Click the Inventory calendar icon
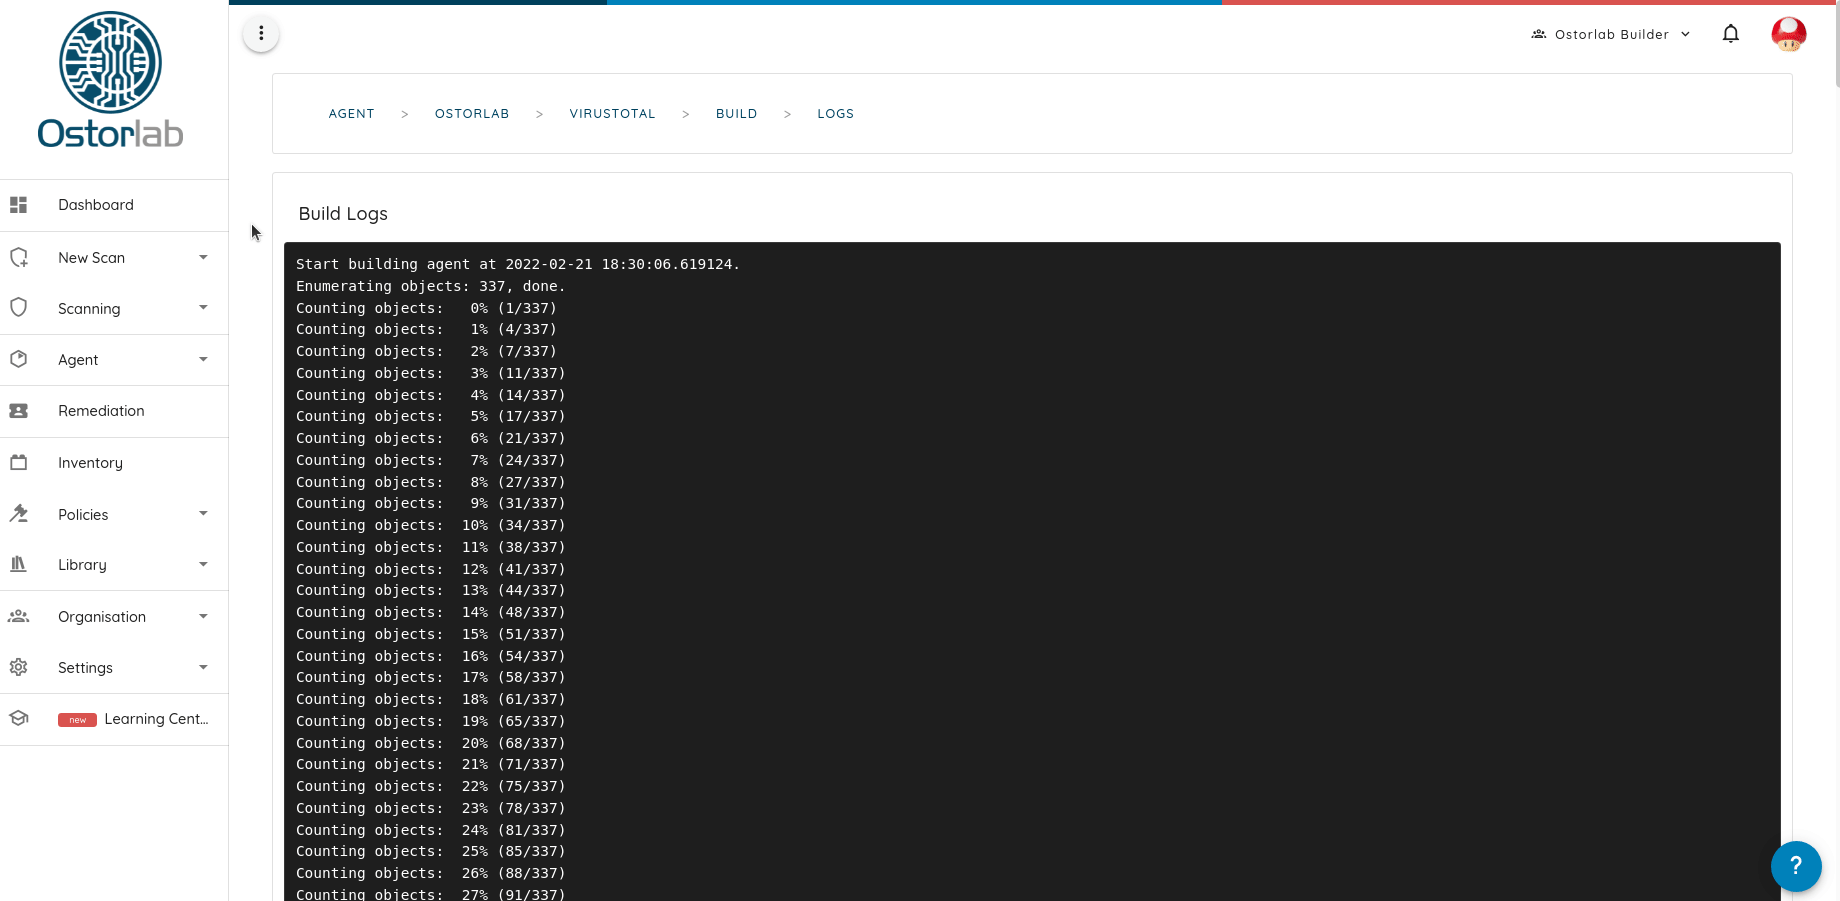The image size is (1840, 901). coord(18,462)
